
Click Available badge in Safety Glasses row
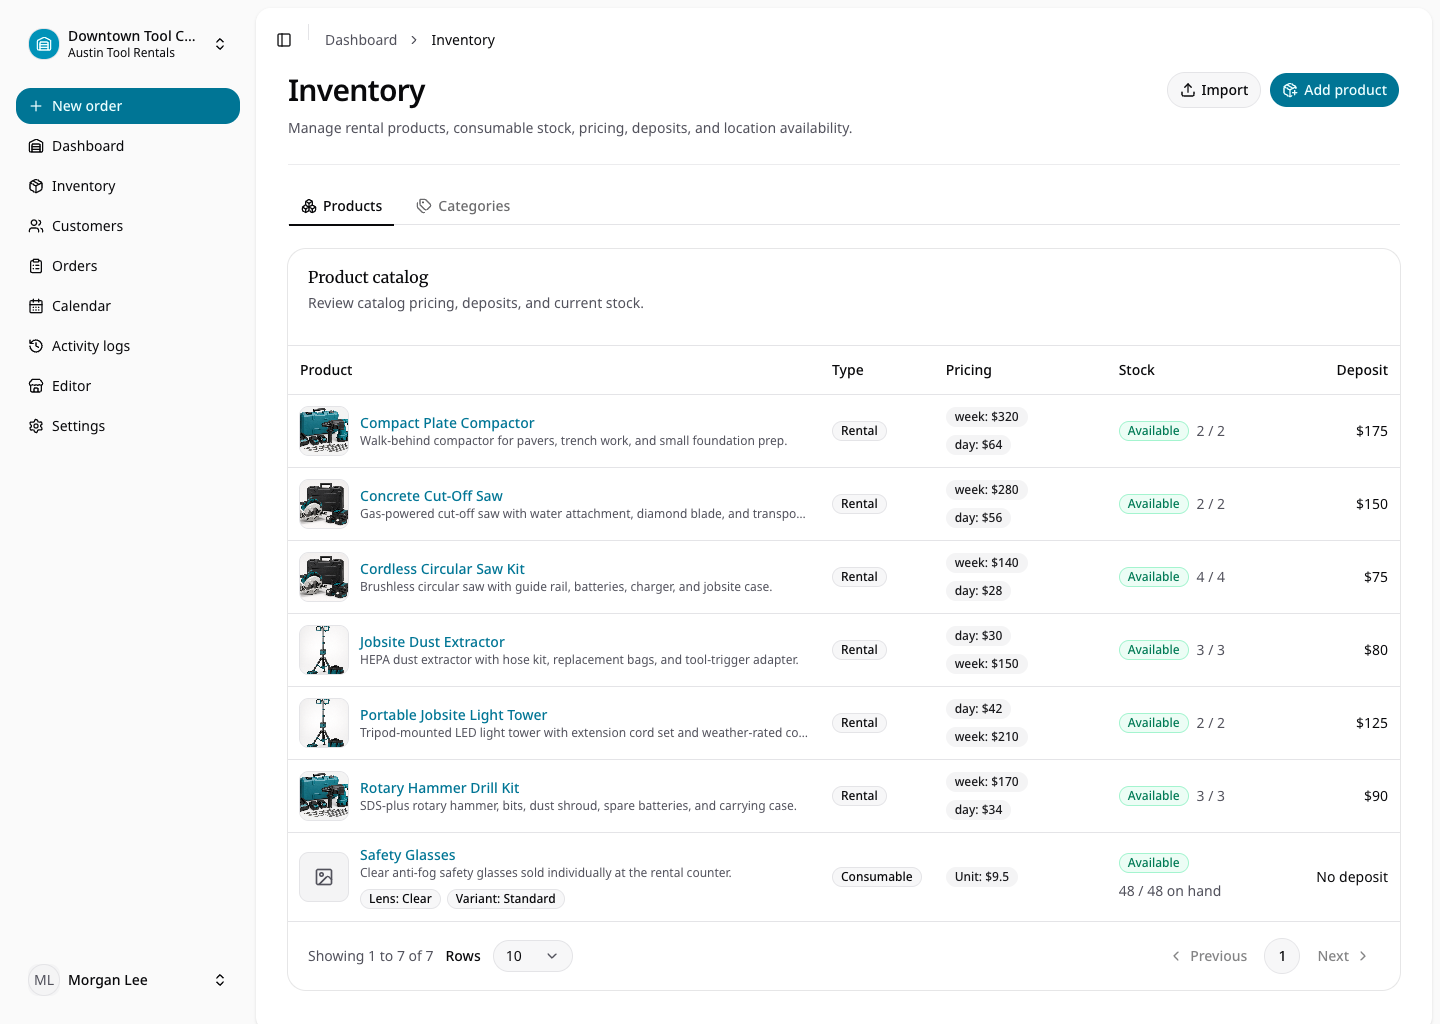pos(1153,863)
